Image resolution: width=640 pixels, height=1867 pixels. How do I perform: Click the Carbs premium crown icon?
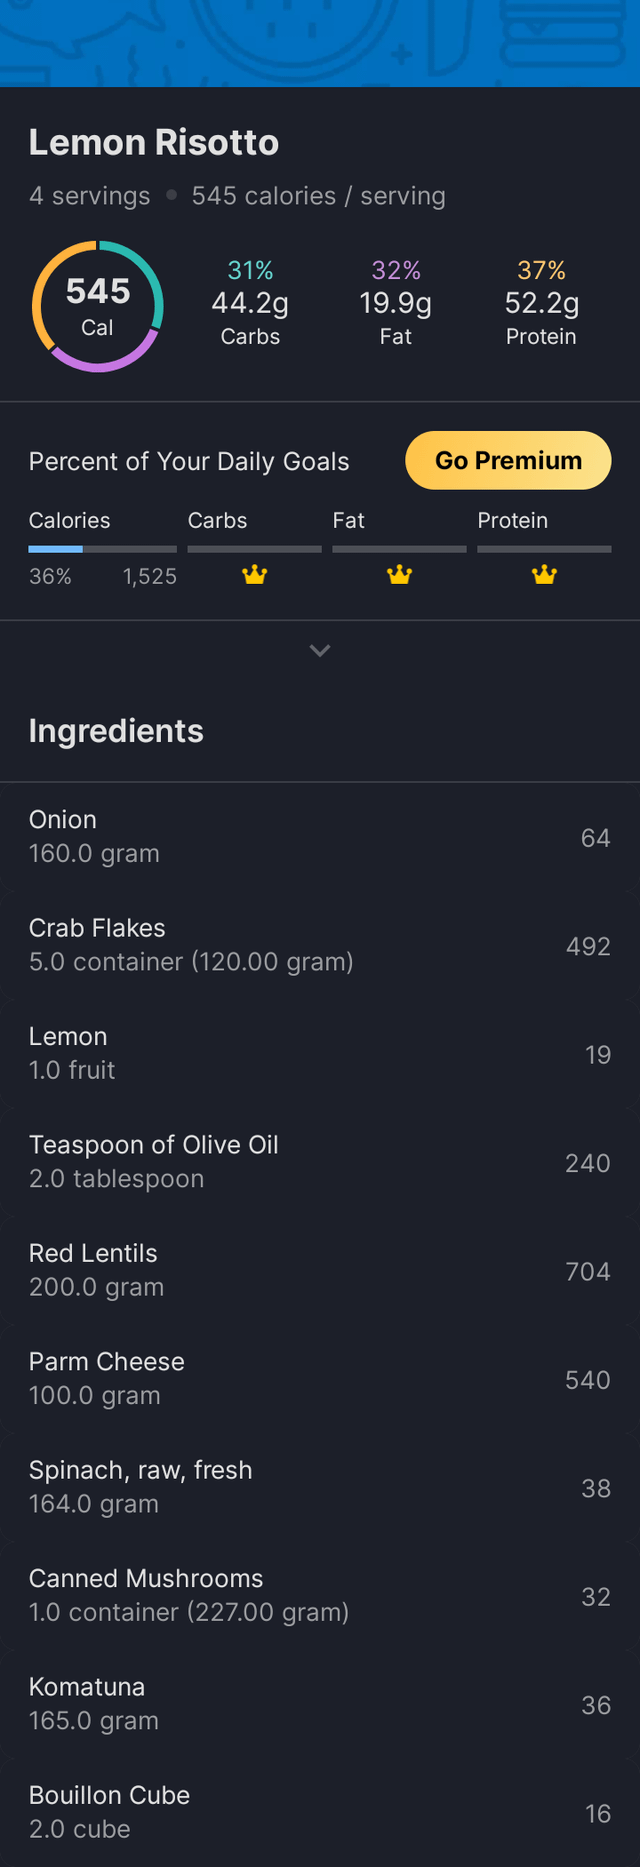tap(255, 575)
